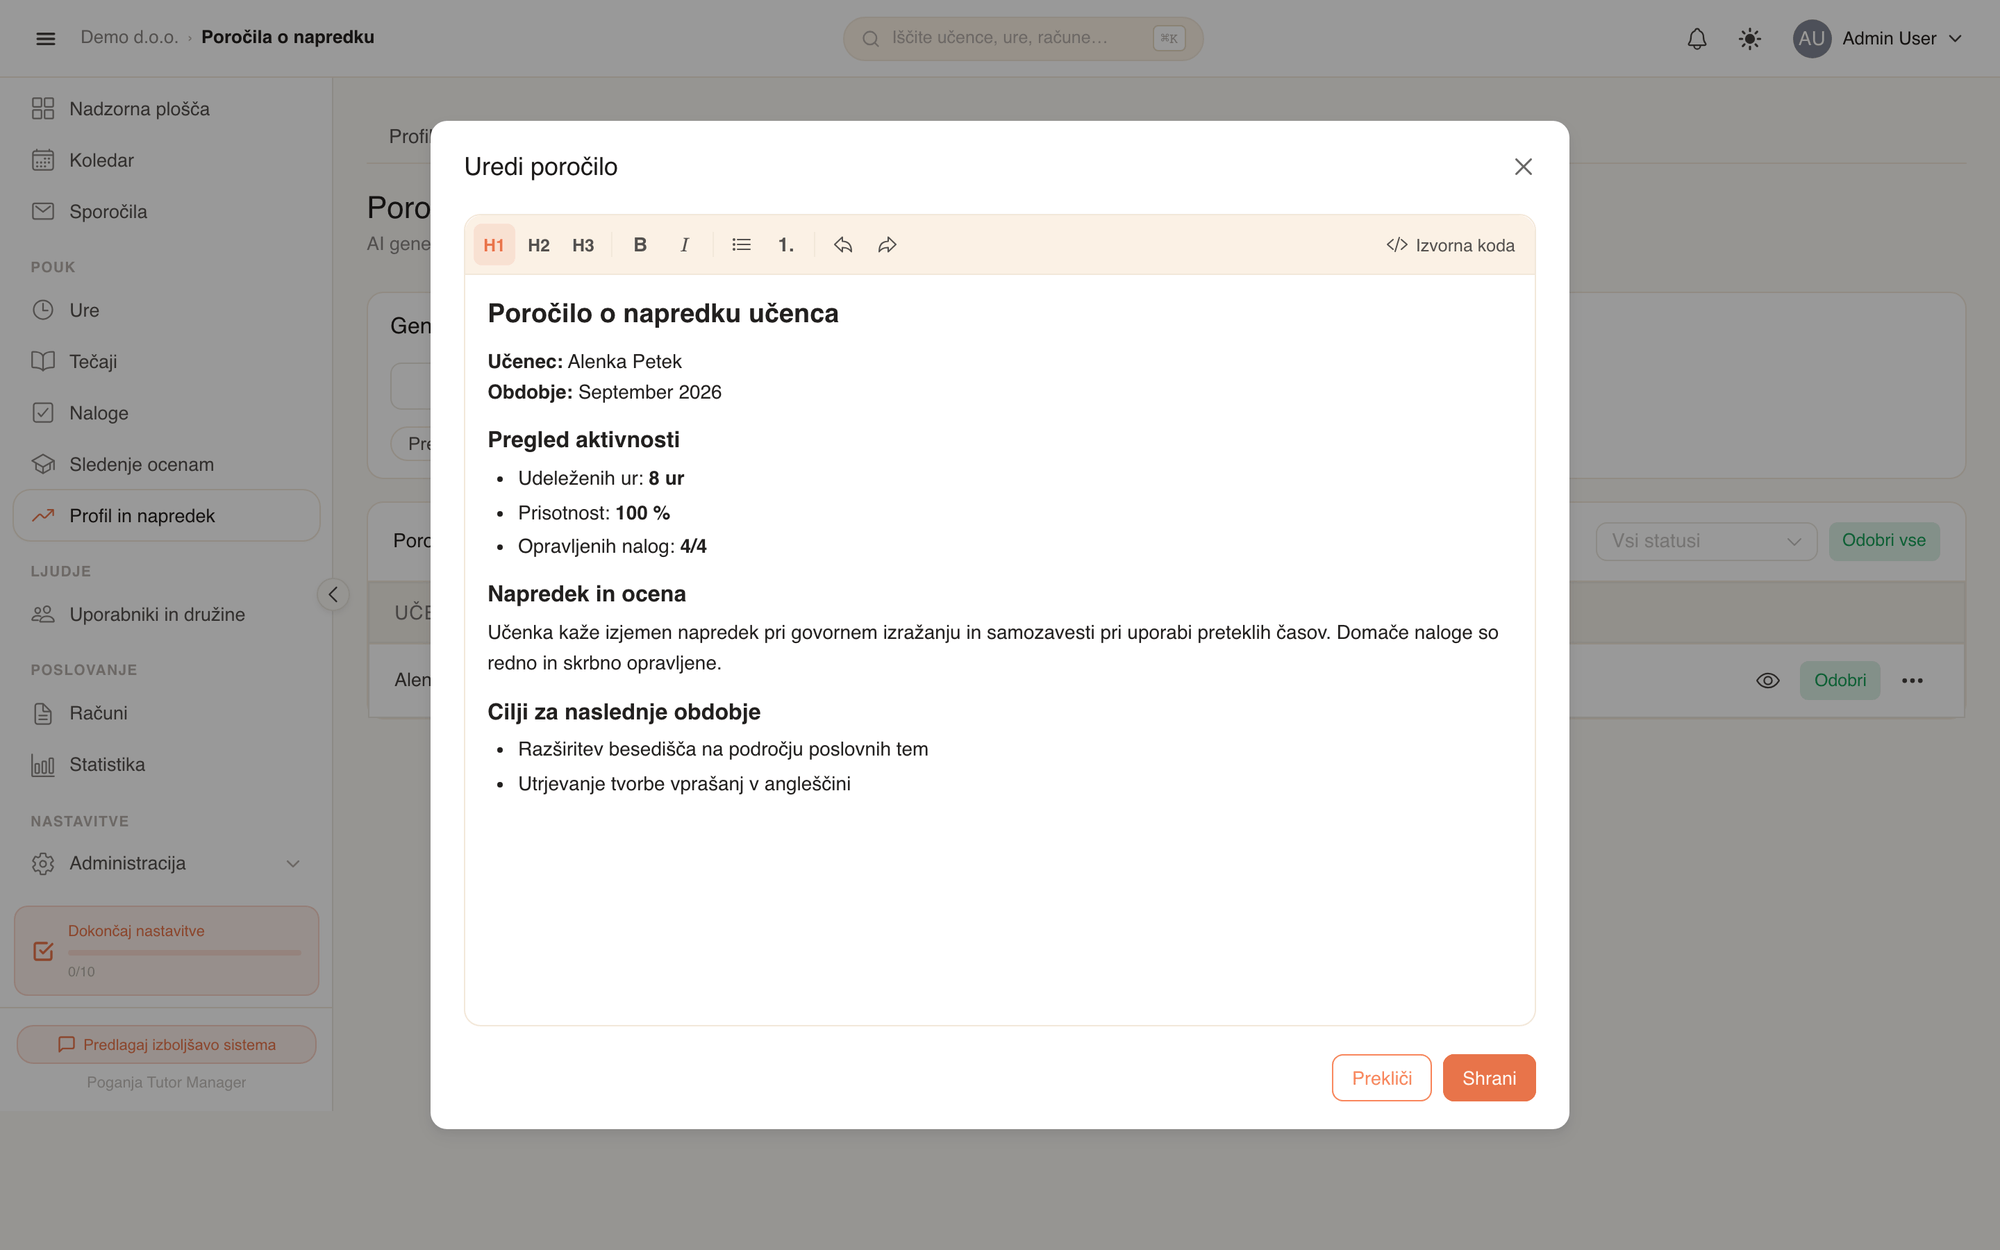Image resolution: width=2000 pixels, height=1250 pixels.
Task: Open Uporabniki in družine in sidebar
Action: point(166,614)
